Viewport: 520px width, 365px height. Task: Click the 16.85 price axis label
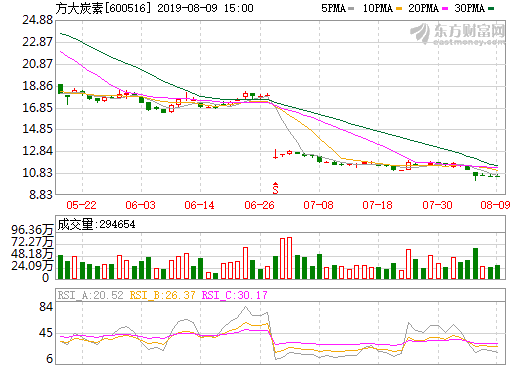point(37,108)
